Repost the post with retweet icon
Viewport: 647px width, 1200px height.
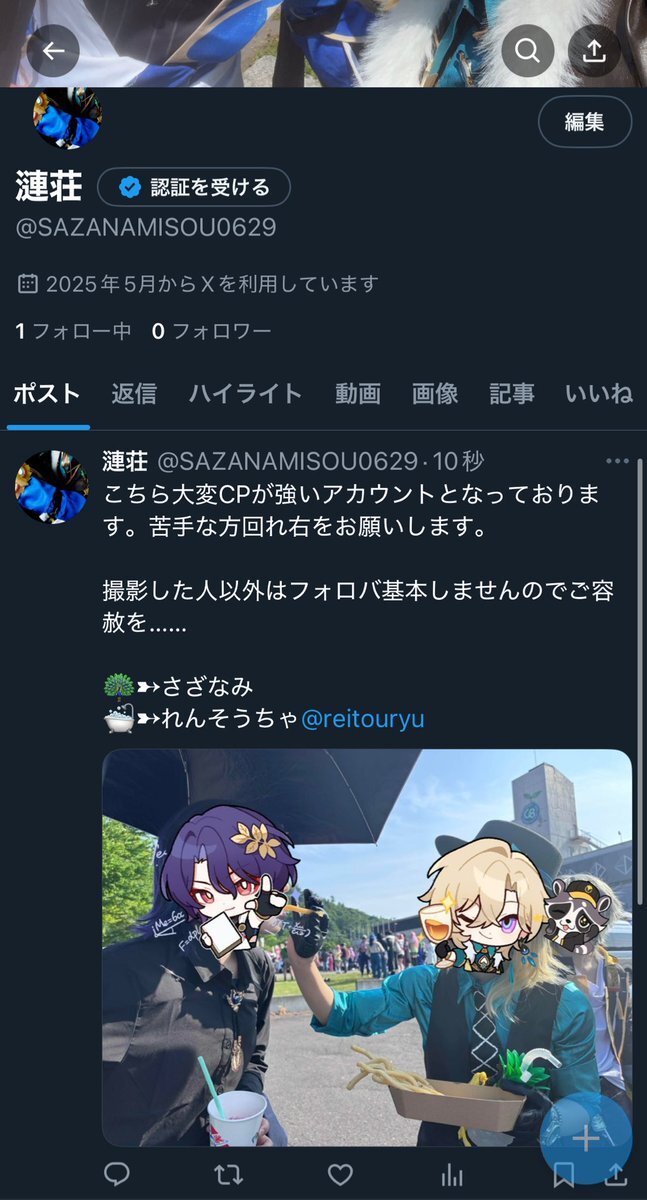(229, 1173)
